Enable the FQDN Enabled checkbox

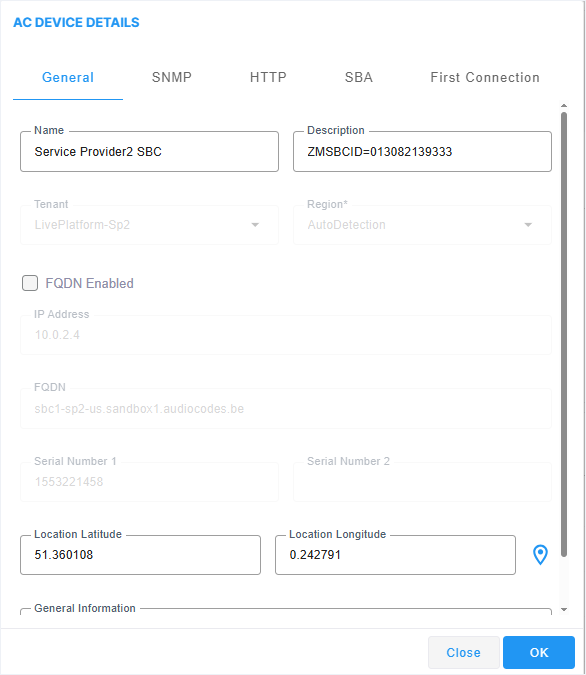click(30, 283)
